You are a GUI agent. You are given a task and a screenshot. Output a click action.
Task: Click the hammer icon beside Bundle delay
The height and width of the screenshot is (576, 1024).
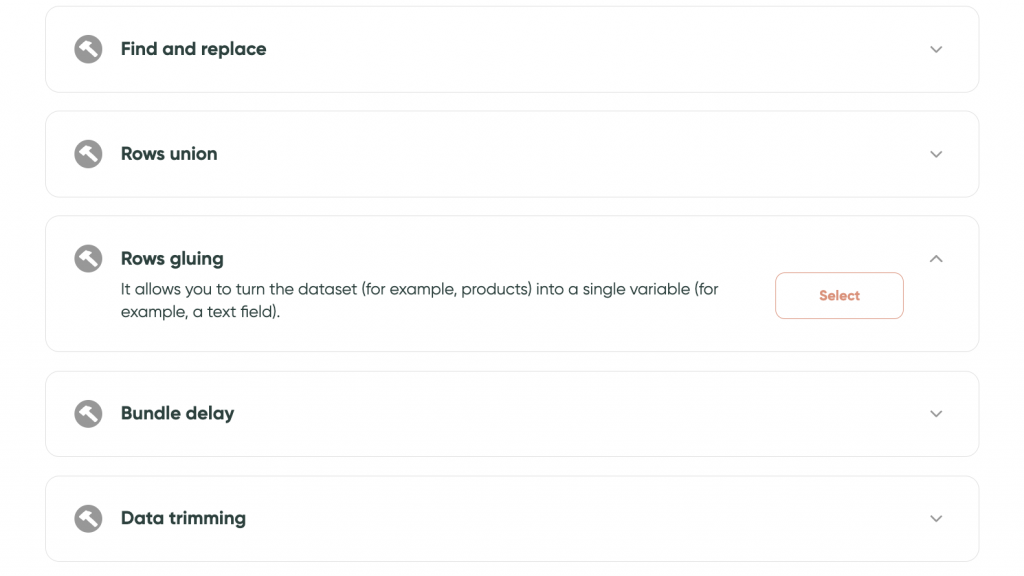[88, 413]
